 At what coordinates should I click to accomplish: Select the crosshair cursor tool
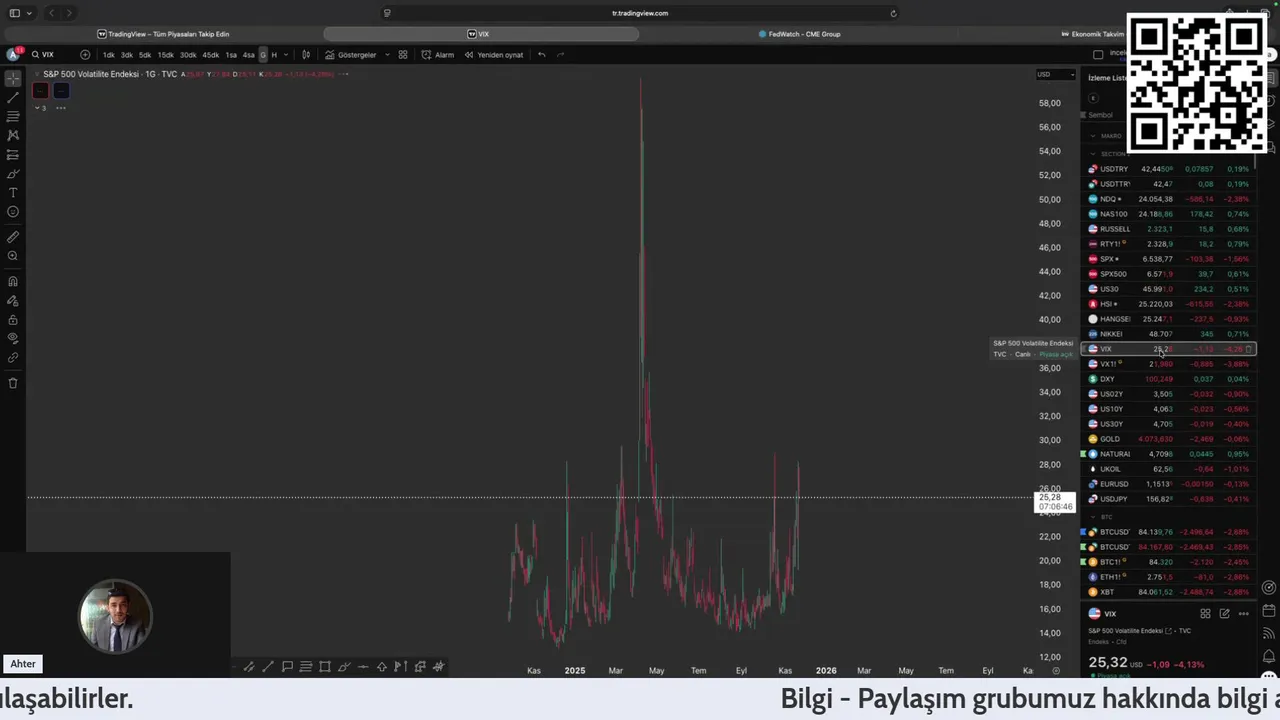[x=13, y=78]
